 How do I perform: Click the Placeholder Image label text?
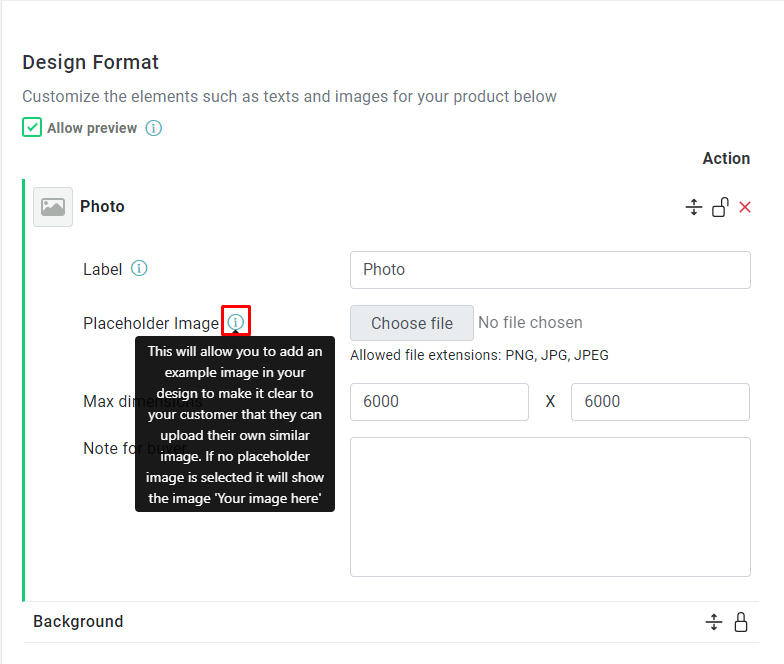point(151,323)
